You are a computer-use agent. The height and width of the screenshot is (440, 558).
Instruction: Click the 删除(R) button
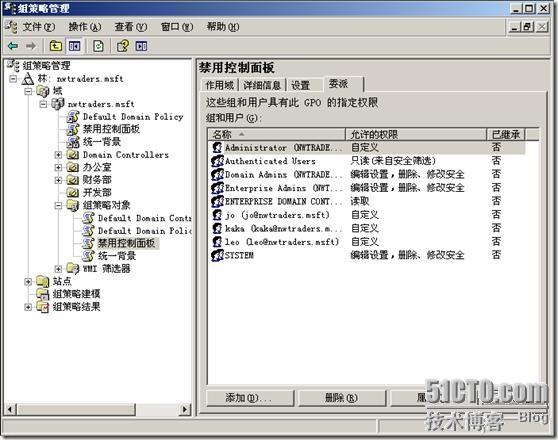click(x=342, y=398)
